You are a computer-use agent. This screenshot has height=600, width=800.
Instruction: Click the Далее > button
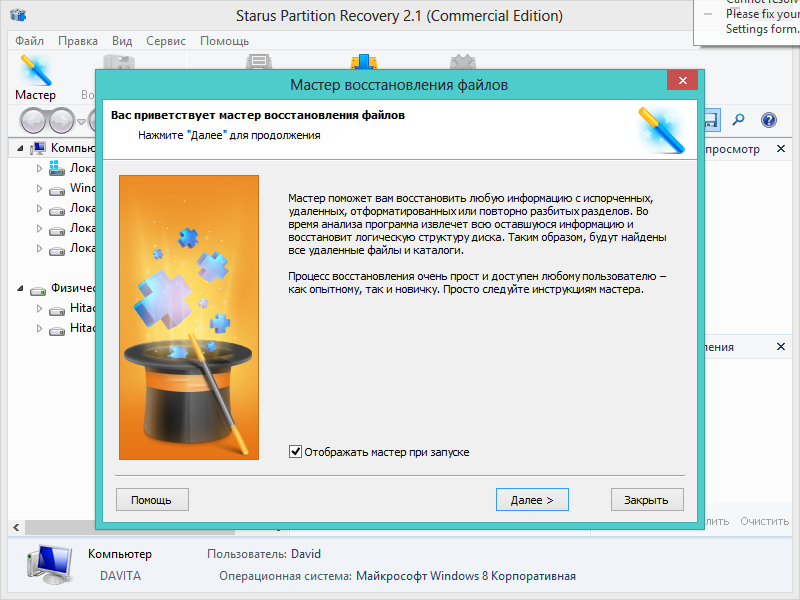(x=532, y=500)
